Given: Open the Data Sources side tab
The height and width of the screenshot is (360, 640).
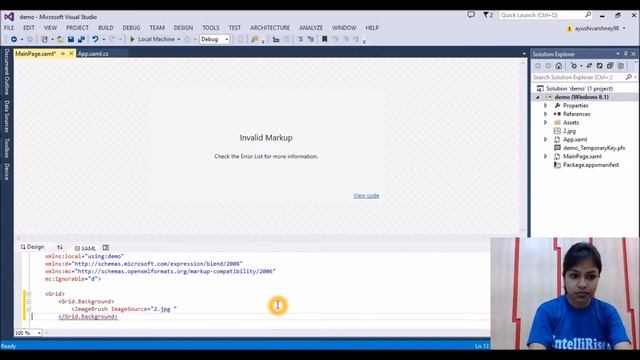Looking at the screenshot, I should click(x=7, y=116).
